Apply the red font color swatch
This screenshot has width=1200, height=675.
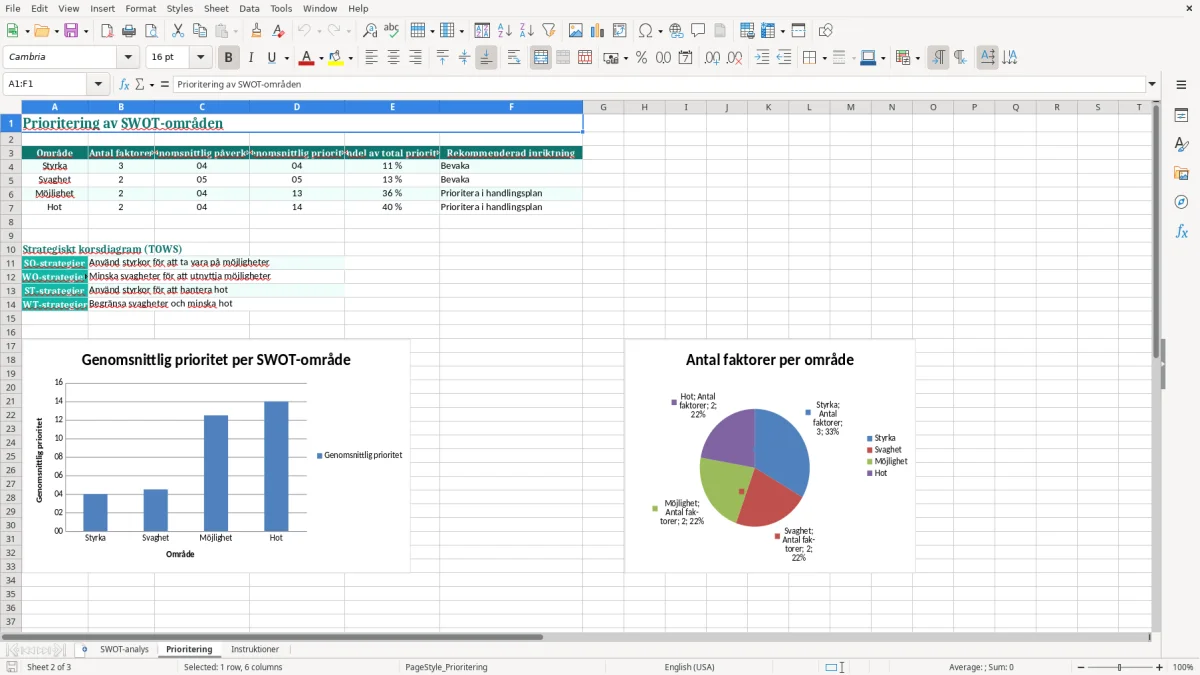305,58
